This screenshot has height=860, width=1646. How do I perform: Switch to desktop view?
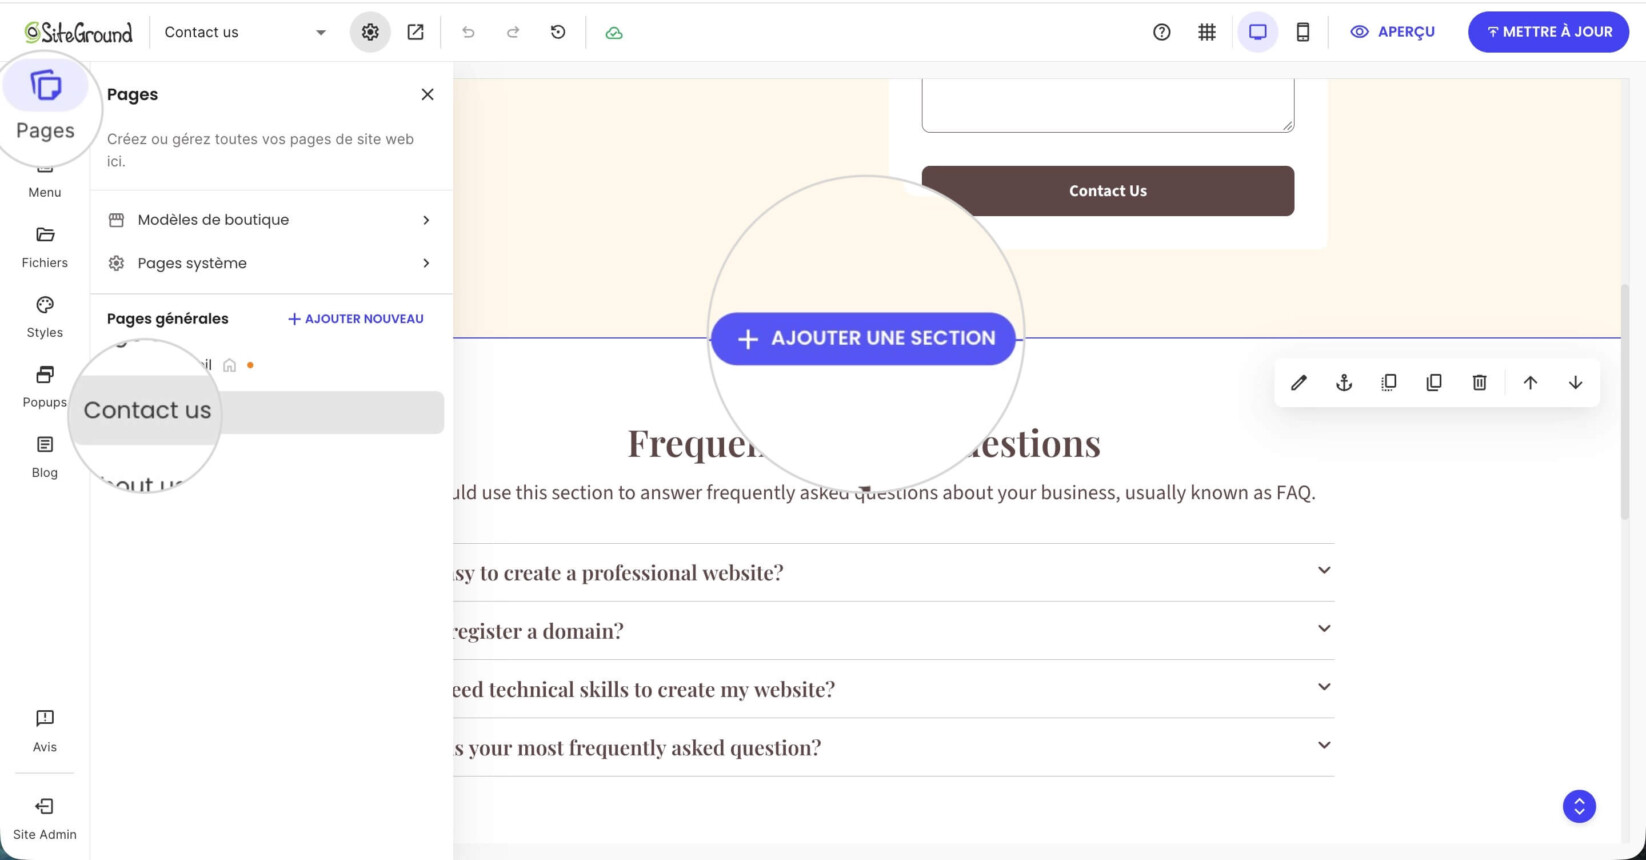click(1258, 32)
